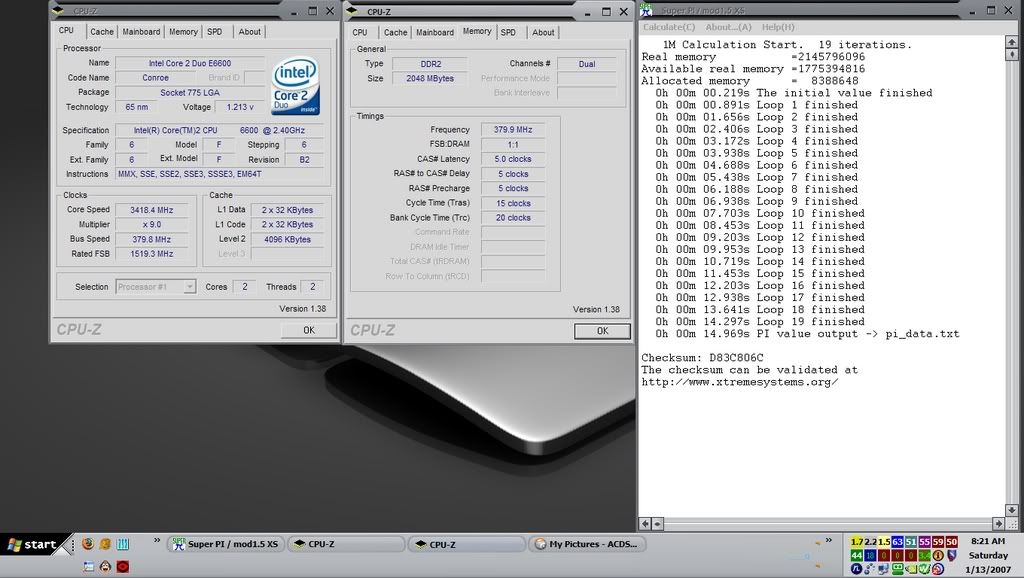Screen dimensions: 1024x578
Task: Switch to My Pictures - ACDSee taskbar button
Action: coord(586,544)
